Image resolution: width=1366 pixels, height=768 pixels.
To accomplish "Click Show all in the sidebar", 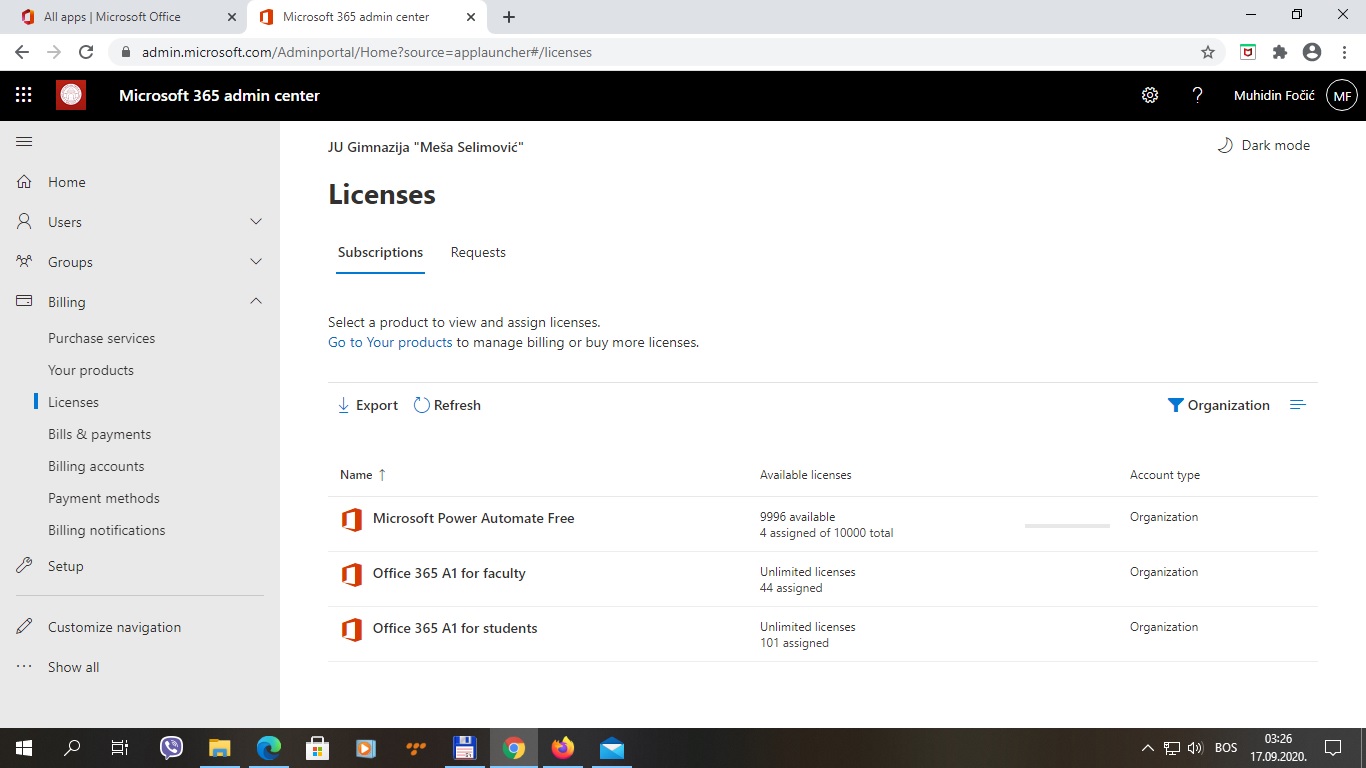I will coord(74,667).
